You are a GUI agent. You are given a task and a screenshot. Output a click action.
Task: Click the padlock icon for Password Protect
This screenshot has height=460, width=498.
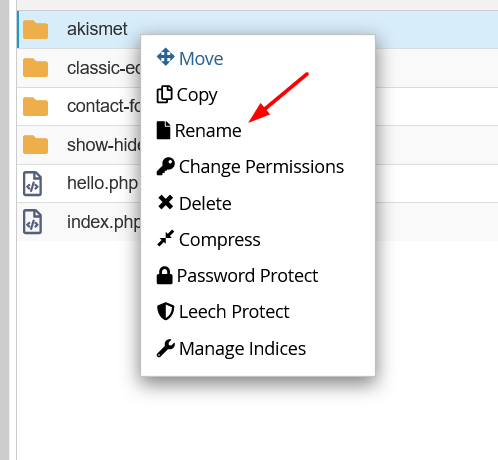click(165, 275)
